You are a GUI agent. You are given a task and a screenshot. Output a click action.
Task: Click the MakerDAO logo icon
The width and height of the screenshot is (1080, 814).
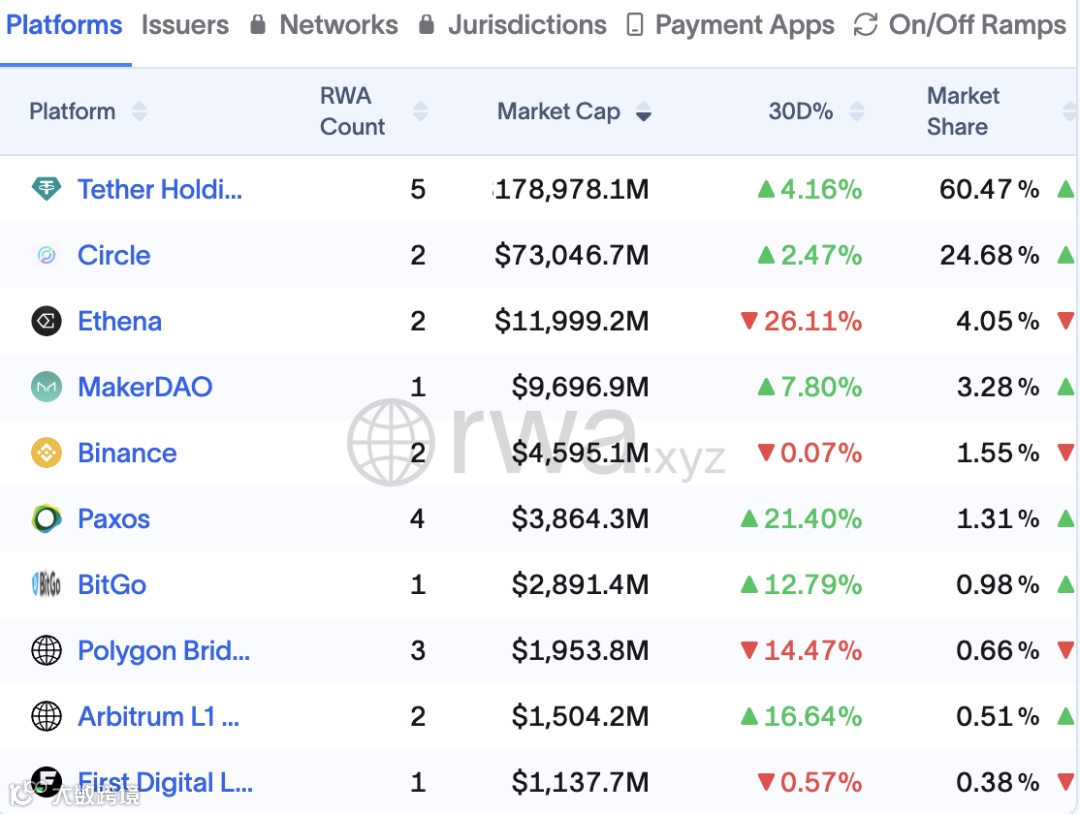pyautogui.click(x=47, y=387)
